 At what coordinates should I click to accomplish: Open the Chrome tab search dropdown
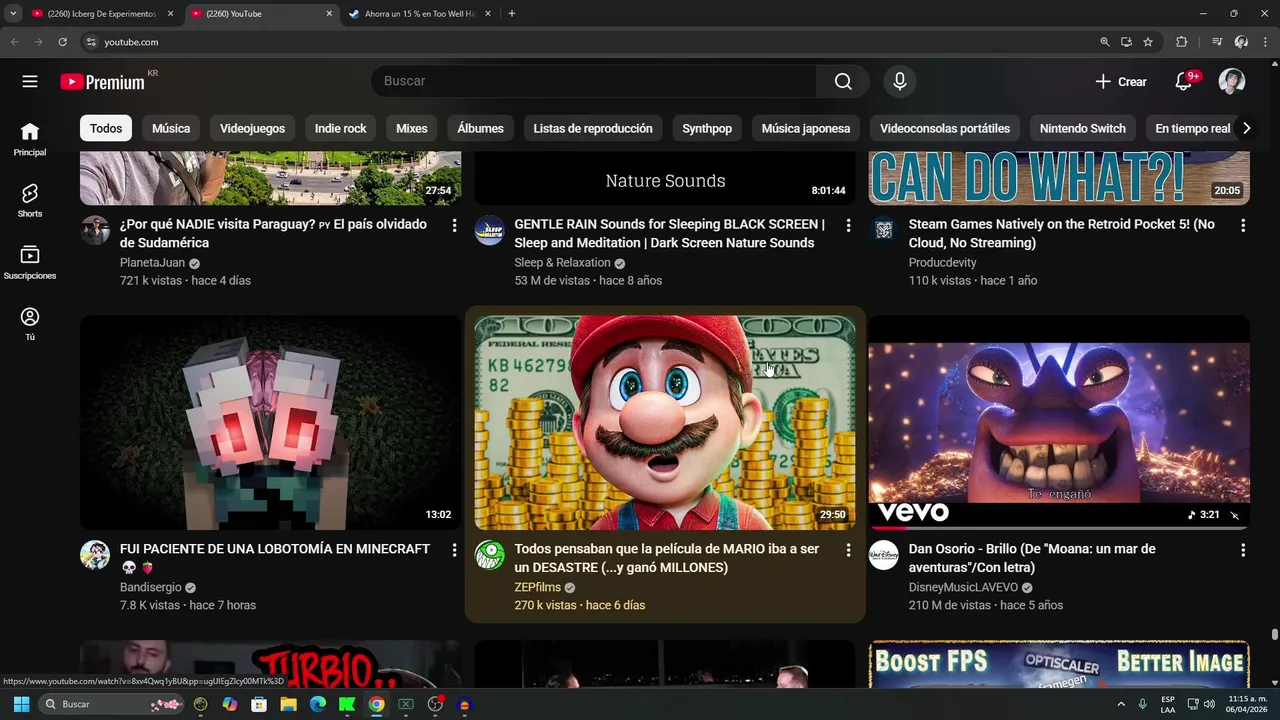tap(13, 14)
